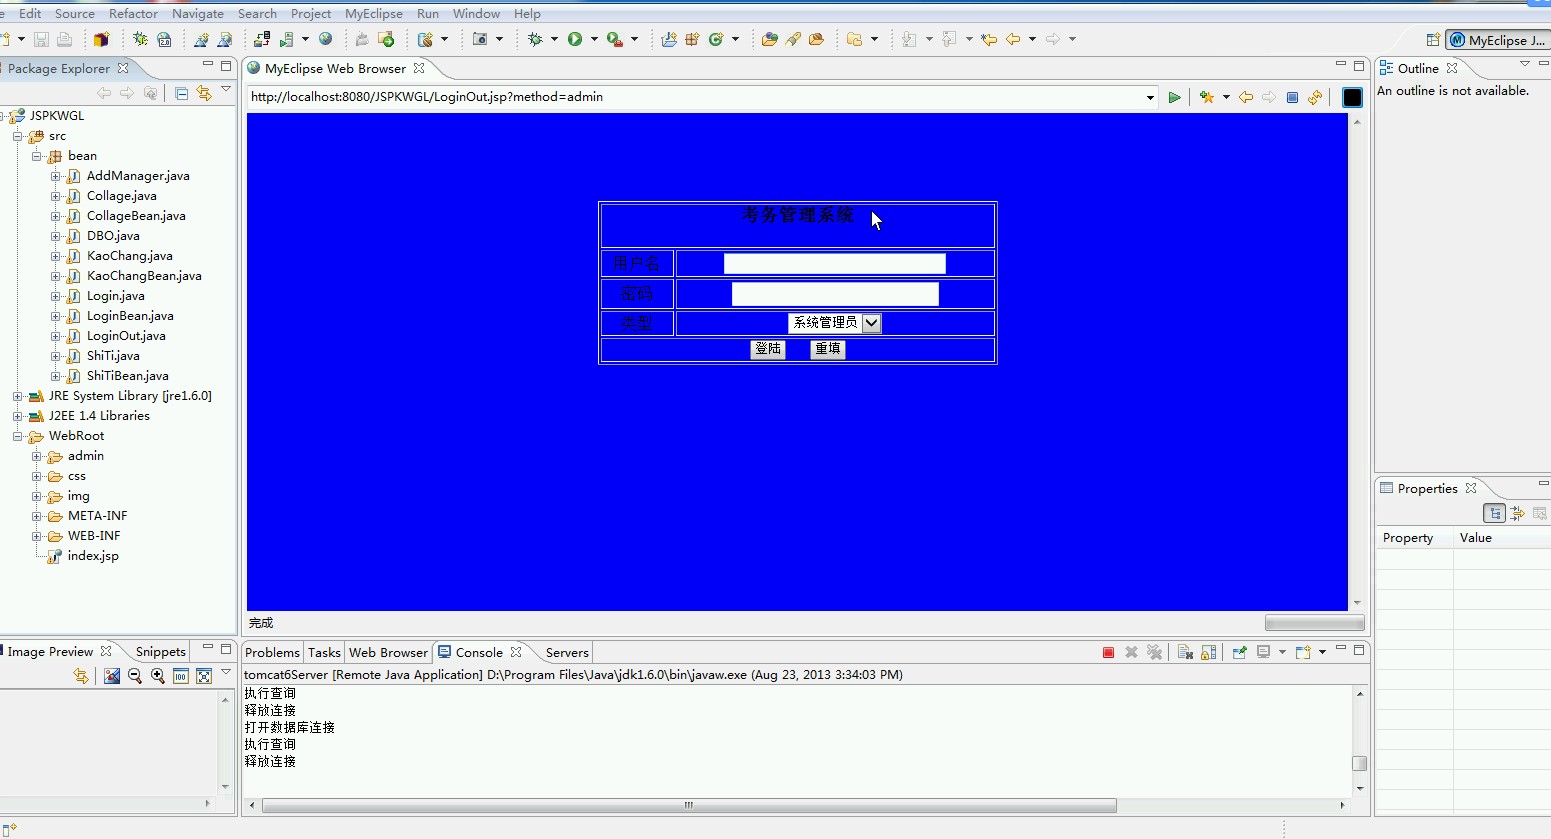Image resolution: width=1551 pixels, height=839 pixels.
Task: Open the Window menu
Action: click(x=476, y=14)
